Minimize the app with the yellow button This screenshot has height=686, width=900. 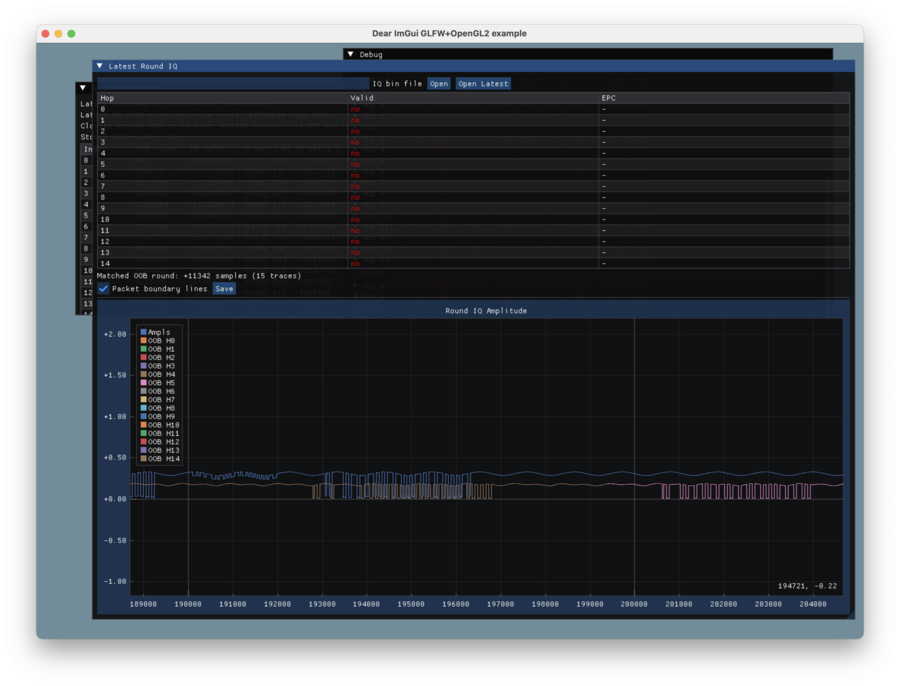[x=58, y=34]
